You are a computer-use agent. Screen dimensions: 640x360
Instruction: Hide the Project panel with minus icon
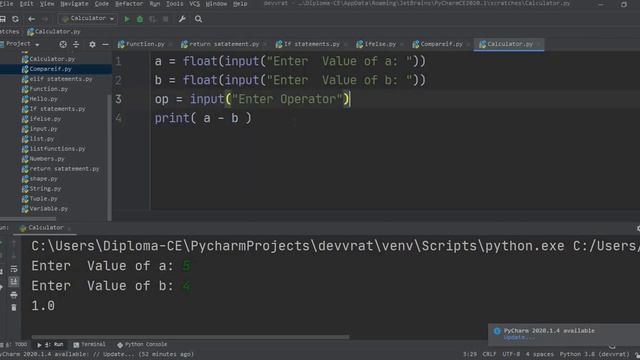[x=105, y=44]
